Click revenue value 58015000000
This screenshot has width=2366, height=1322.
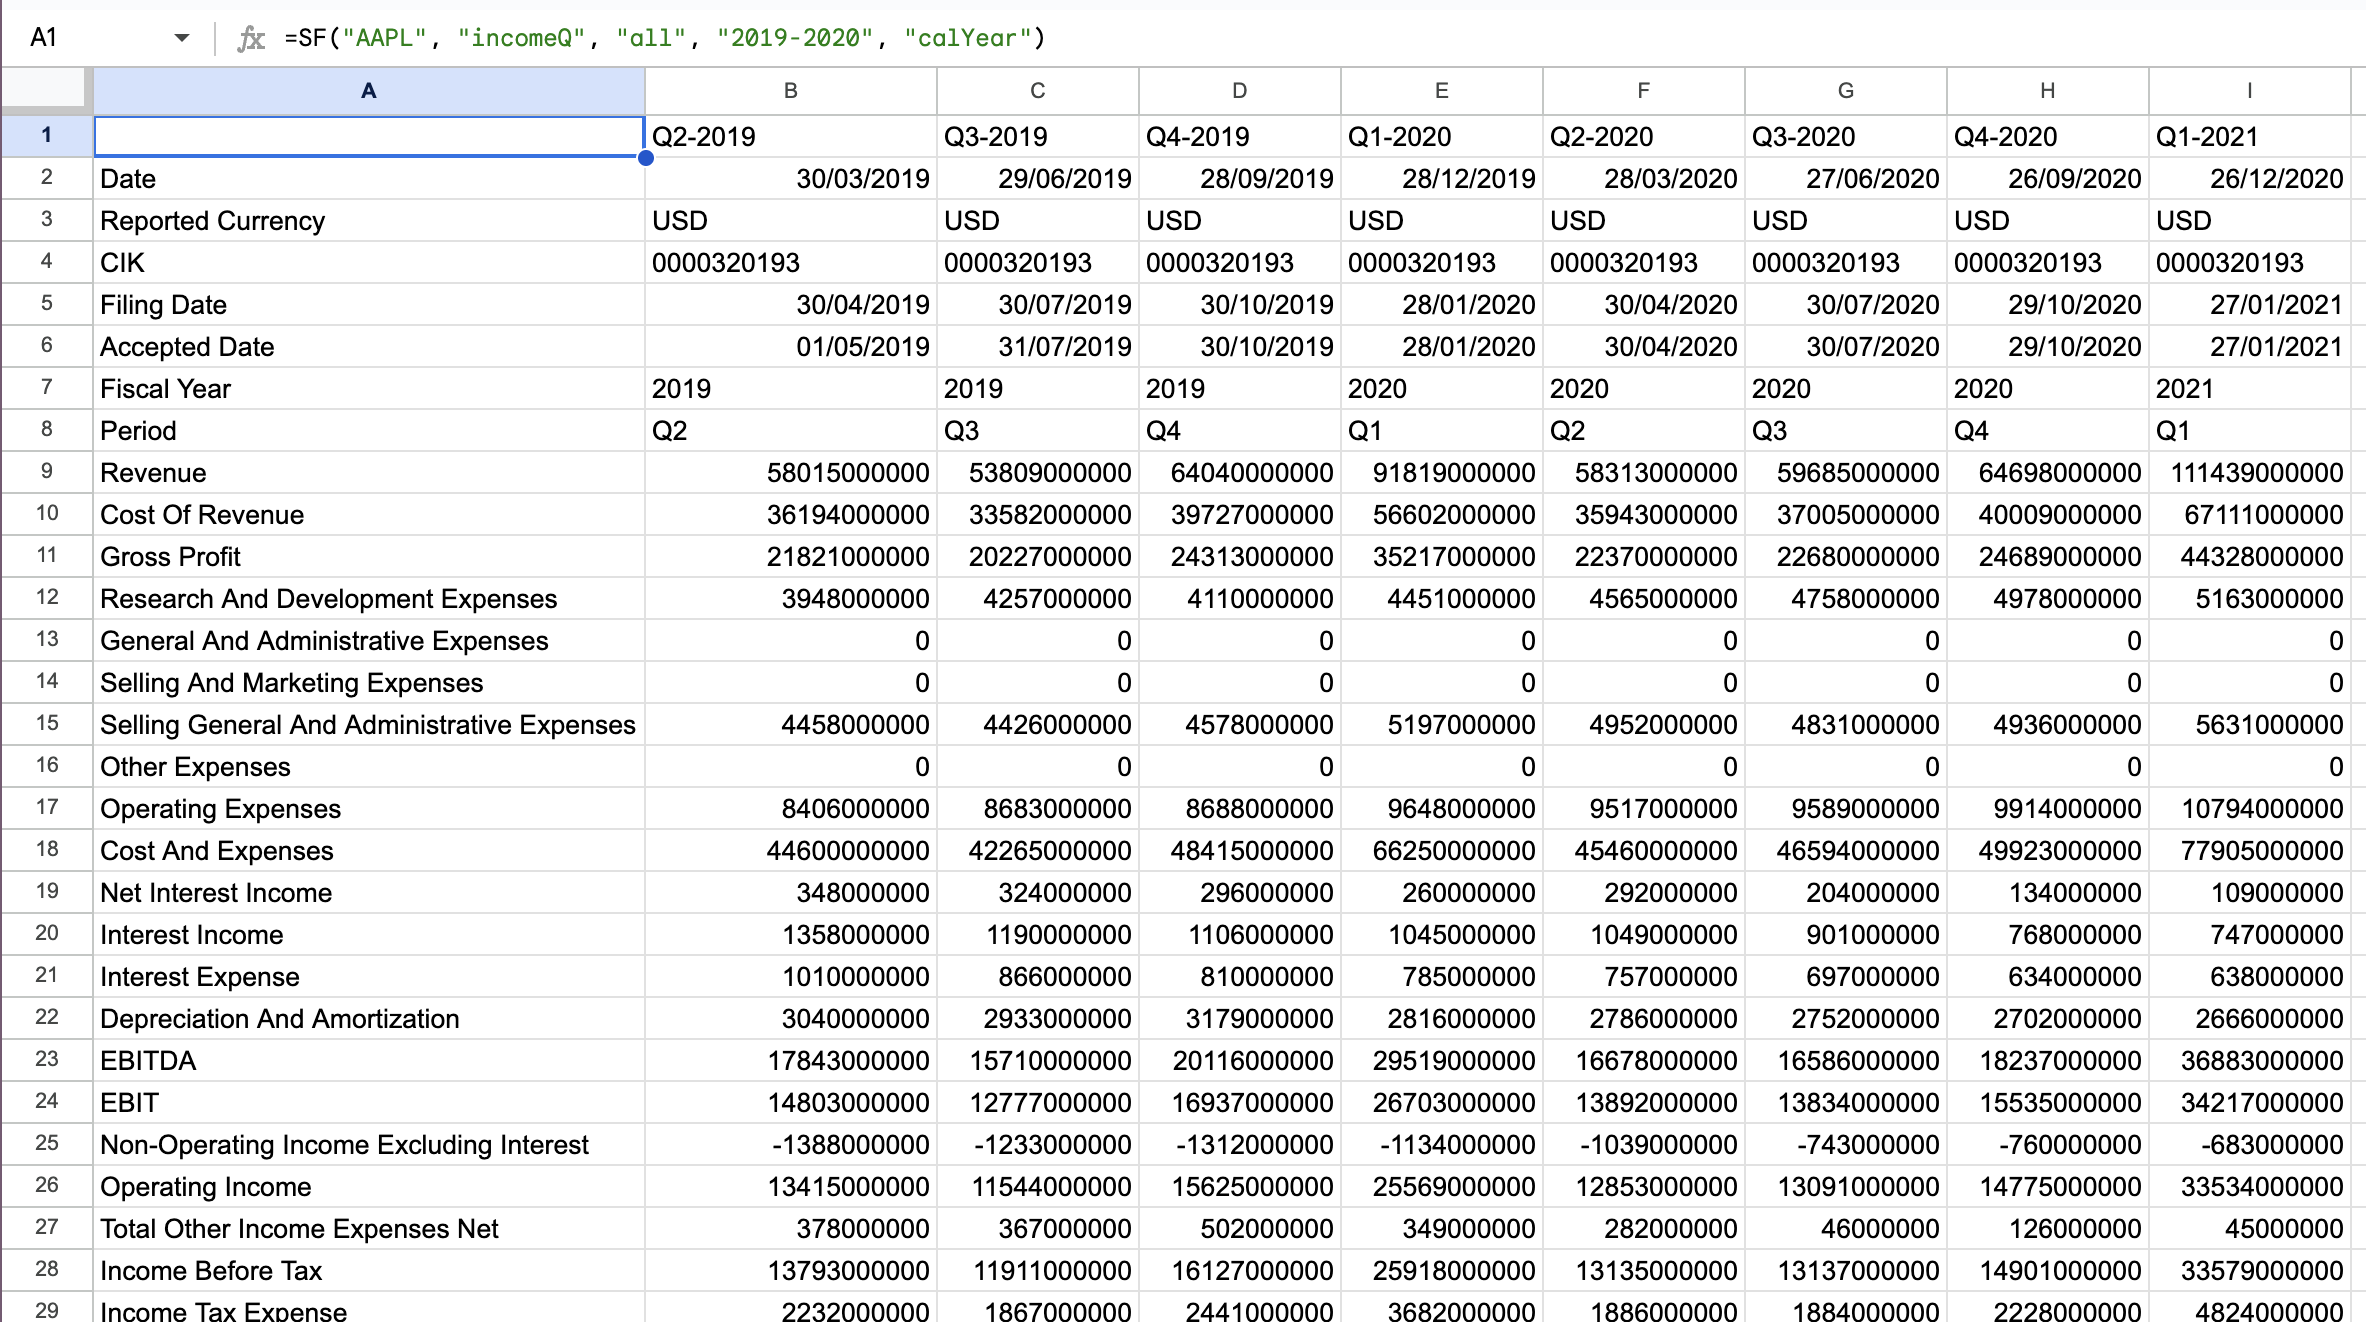click(x=790, y=472)
